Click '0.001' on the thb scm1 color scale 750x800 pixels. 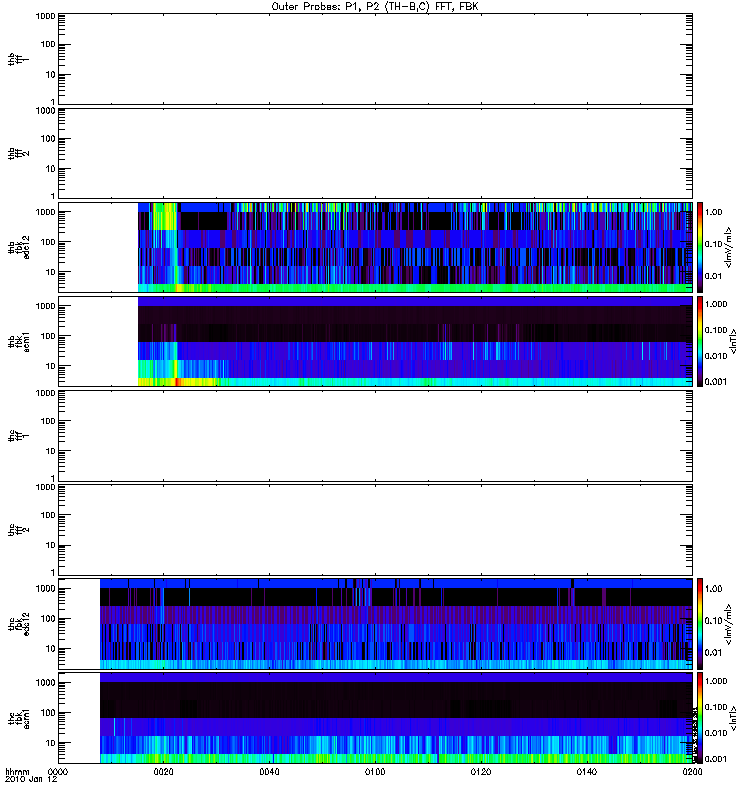(716, 382)
